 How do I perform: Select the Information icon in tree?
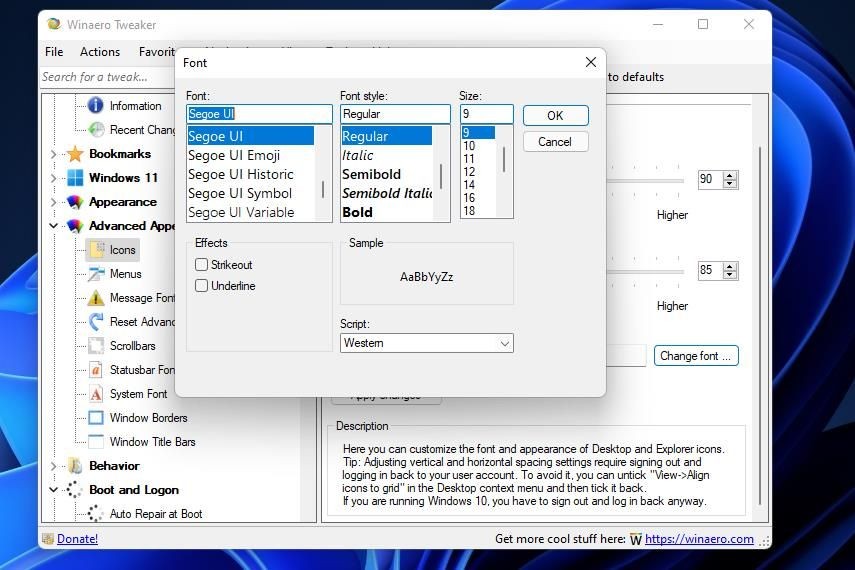click(95, 105)
